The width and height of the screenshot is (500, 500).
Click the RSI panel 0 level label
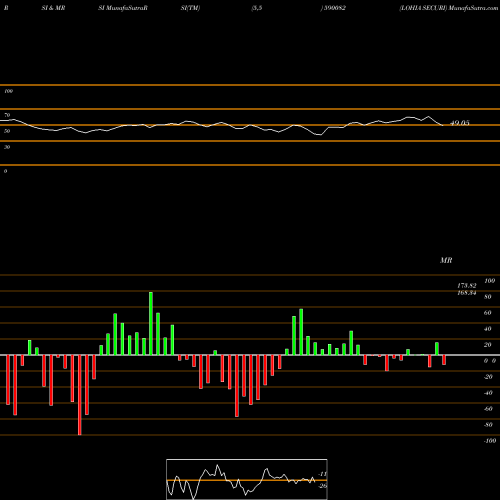coord(5,171)
